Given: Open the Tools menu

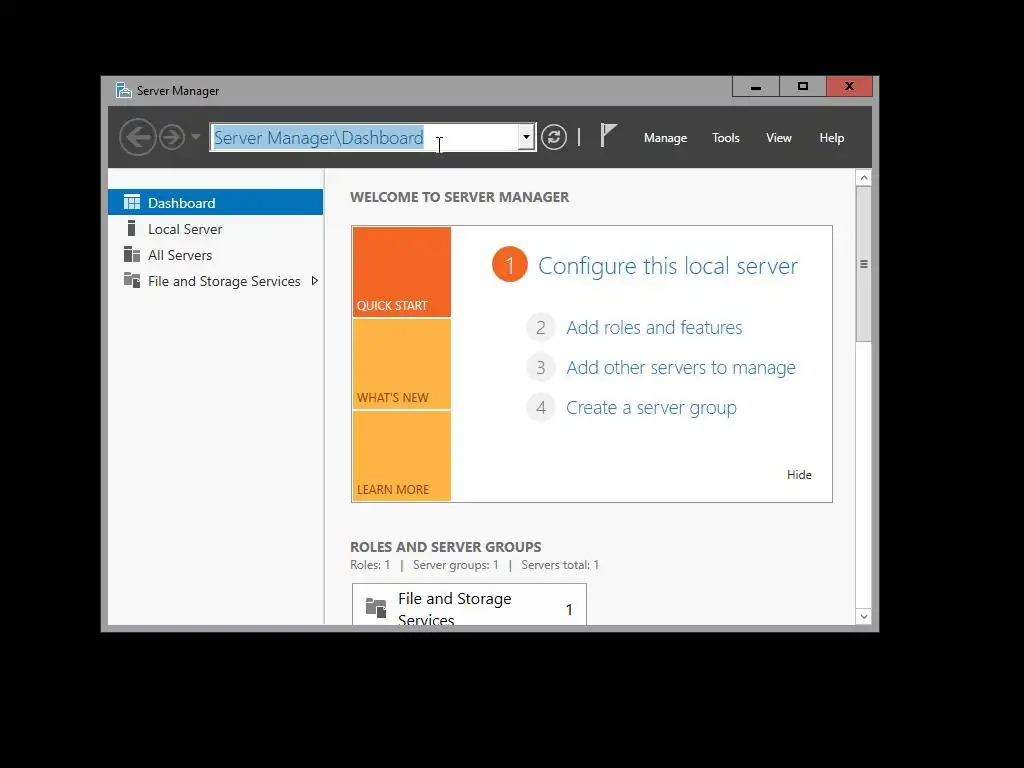Looking at the screenshot, I should click(x=726, y=138).
